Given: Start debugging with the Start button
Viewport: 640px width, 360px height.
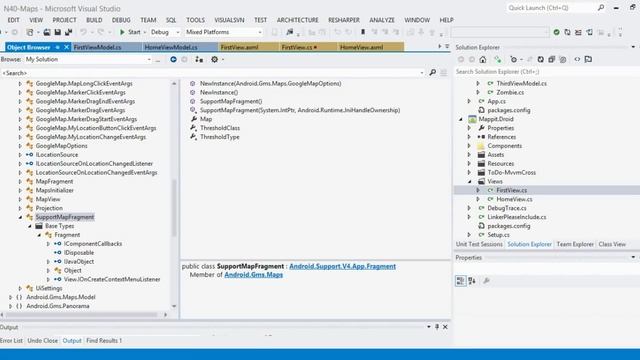Looking at the screenshot, I should (130, 32).
